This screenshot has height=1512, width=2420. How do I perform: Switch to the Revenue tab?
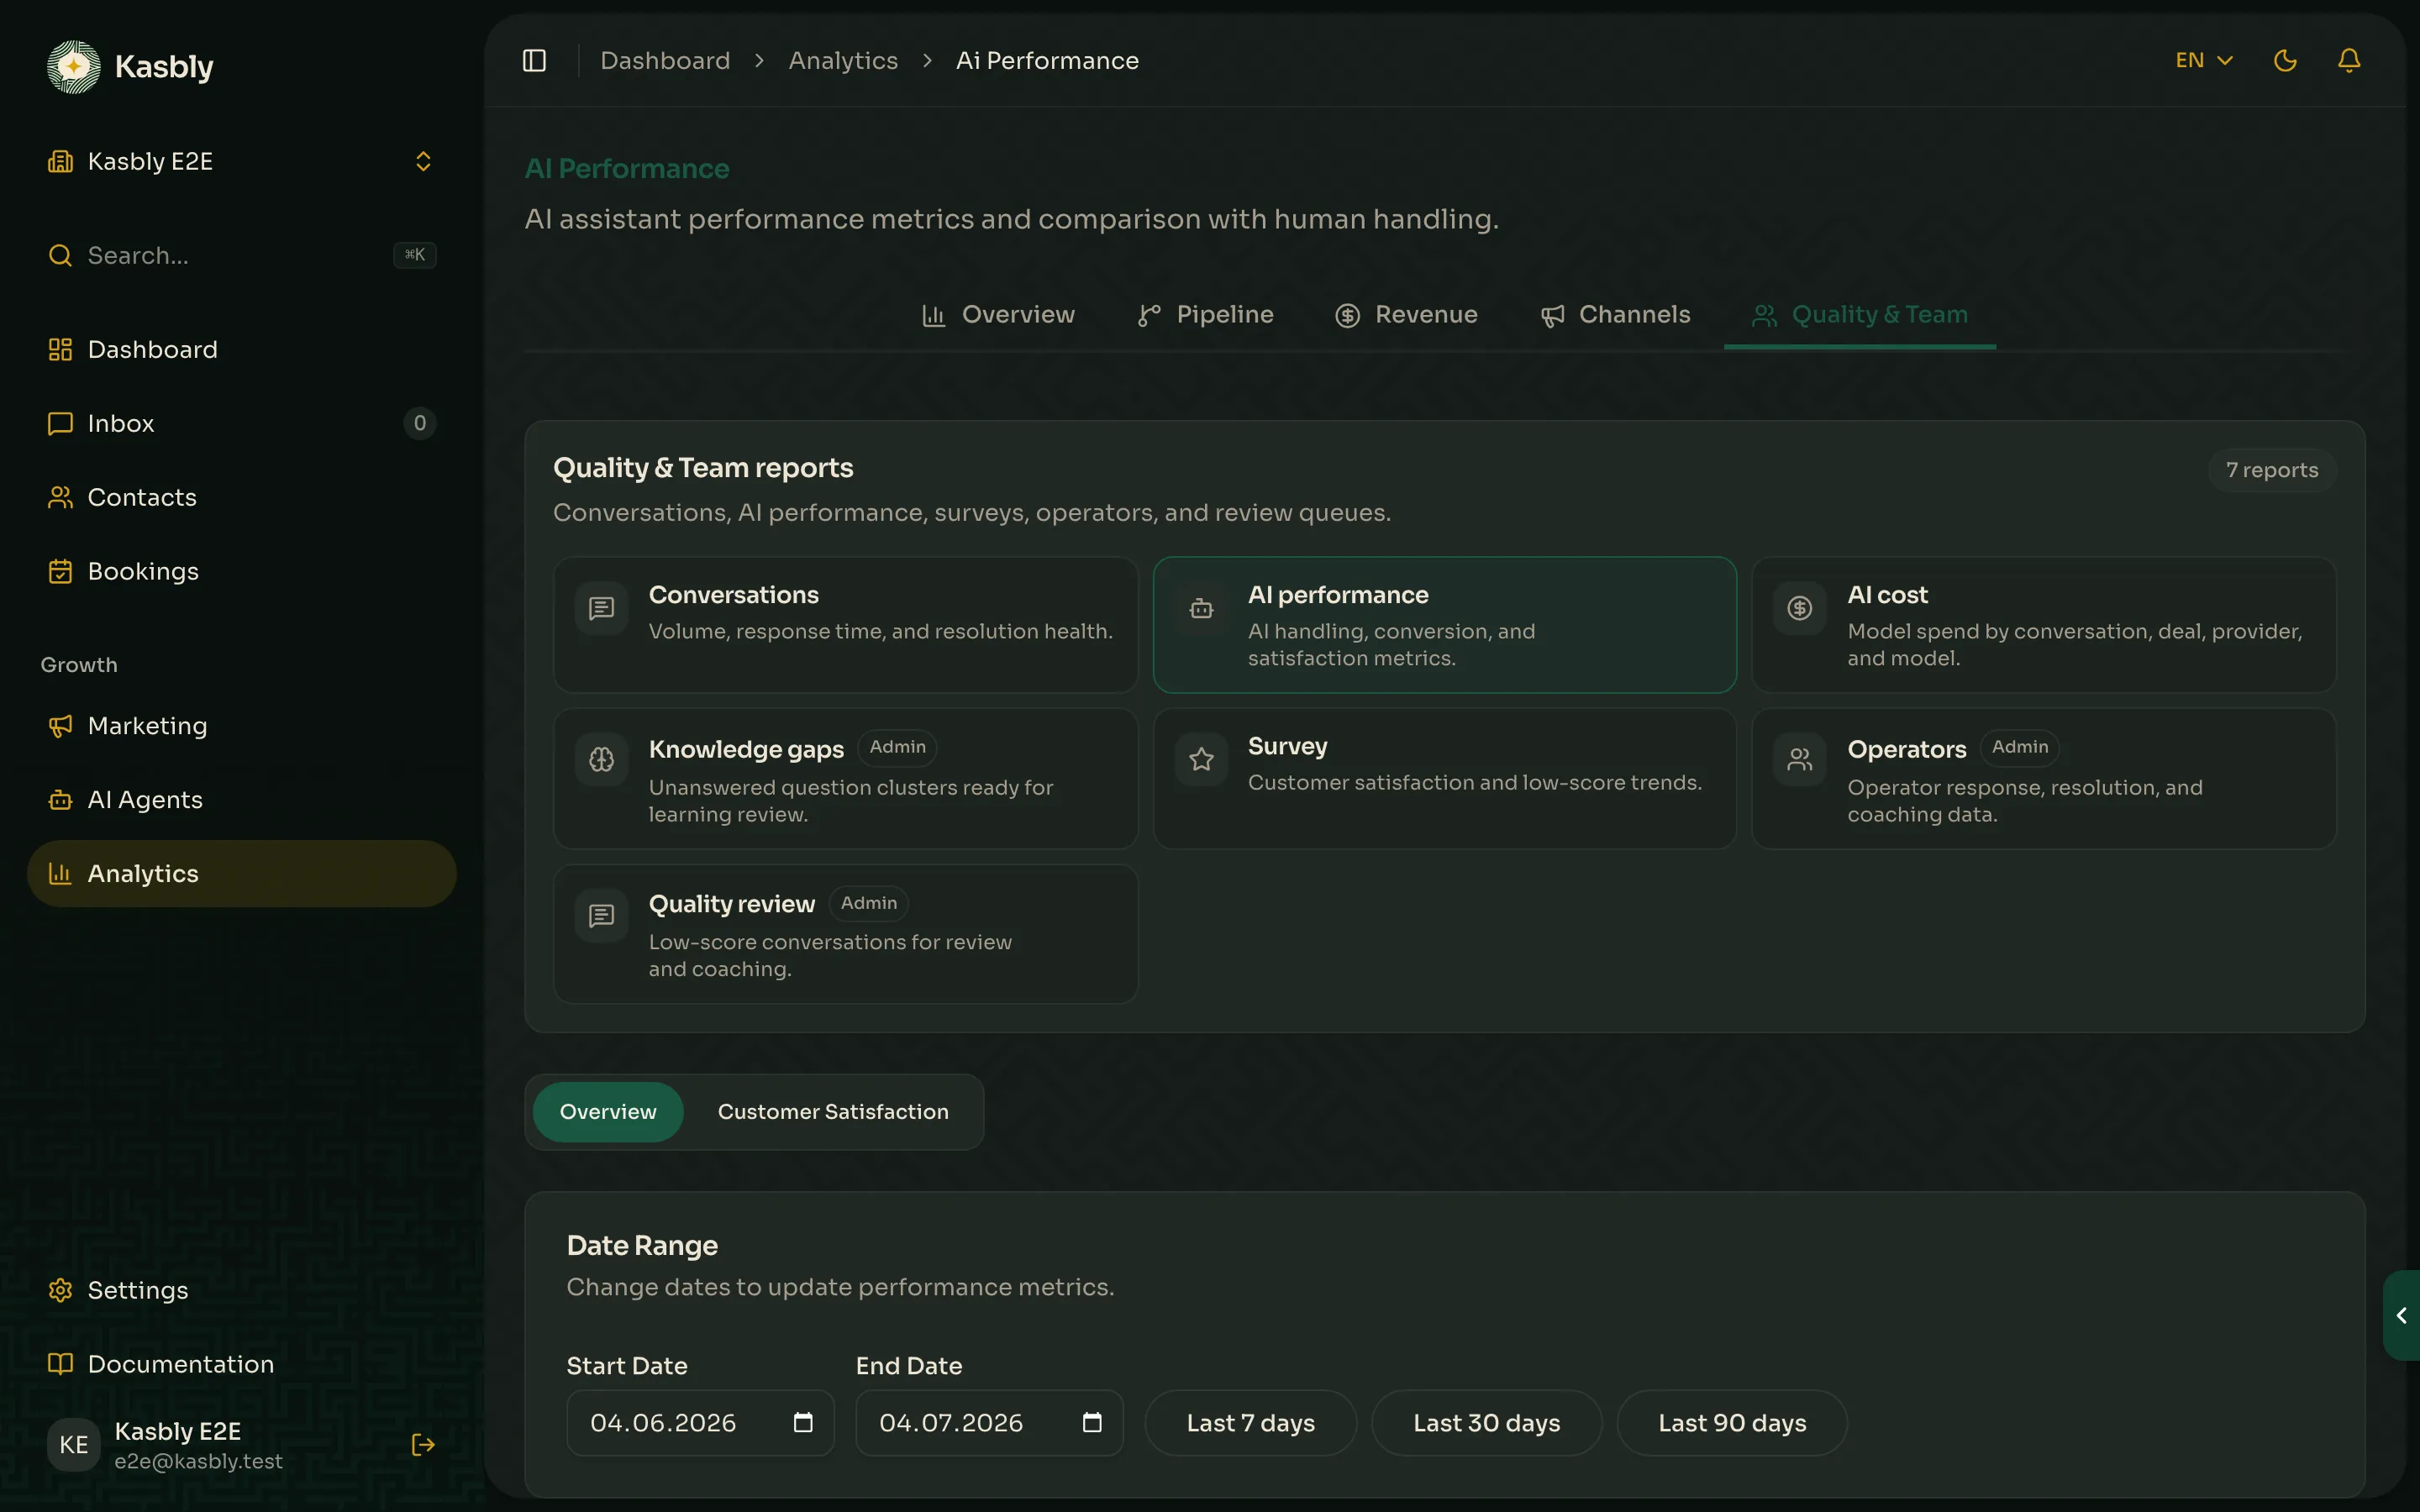1406,315
